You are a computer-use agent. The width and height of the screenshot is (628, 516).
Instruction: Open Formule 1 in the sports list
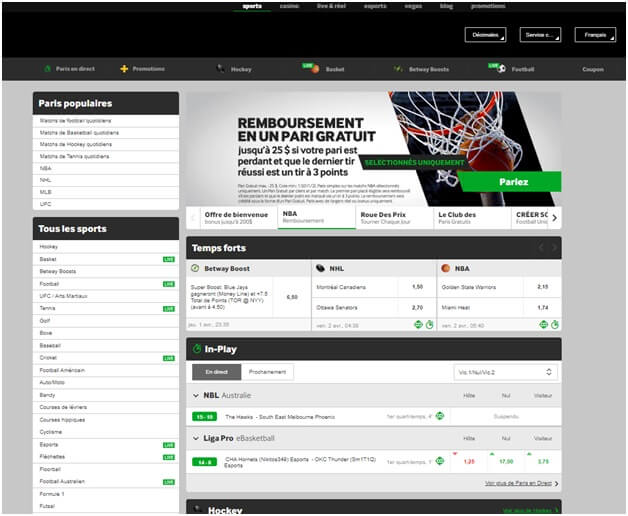pyautogui.click(x=106, y=494)
